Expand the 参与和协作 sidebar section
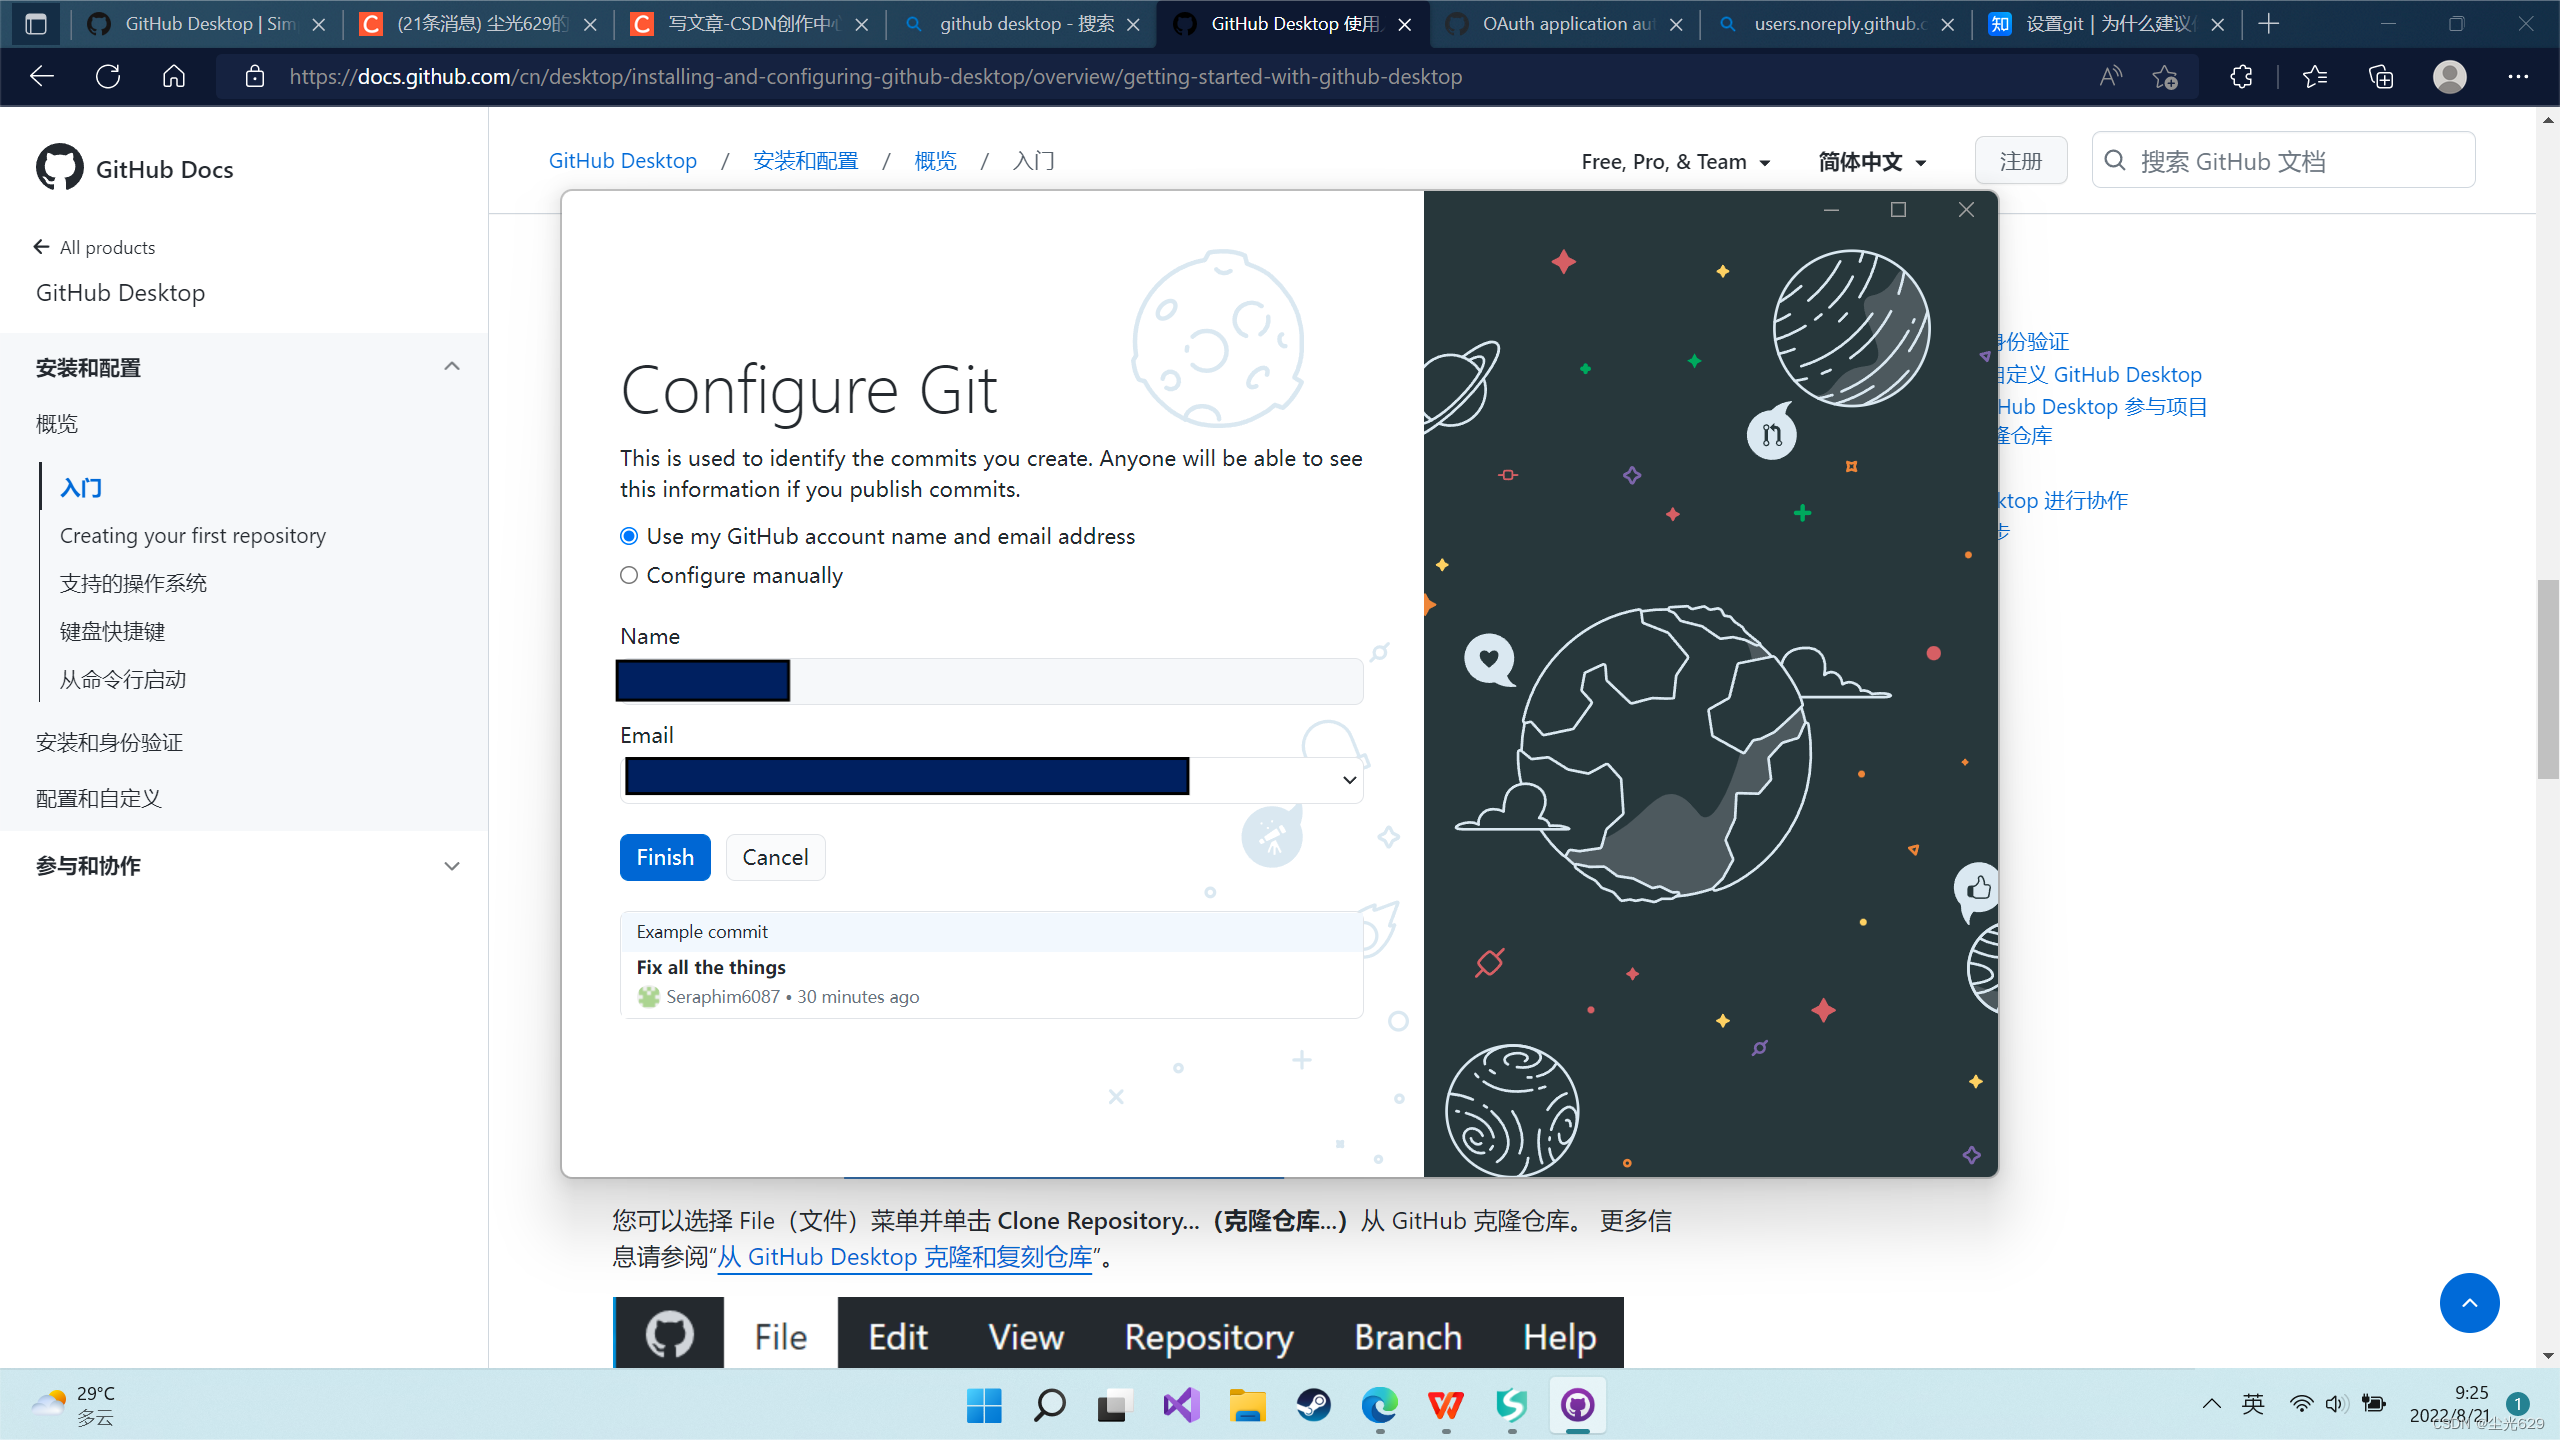The image size is (2560, 1440). [x=452, y=866]
